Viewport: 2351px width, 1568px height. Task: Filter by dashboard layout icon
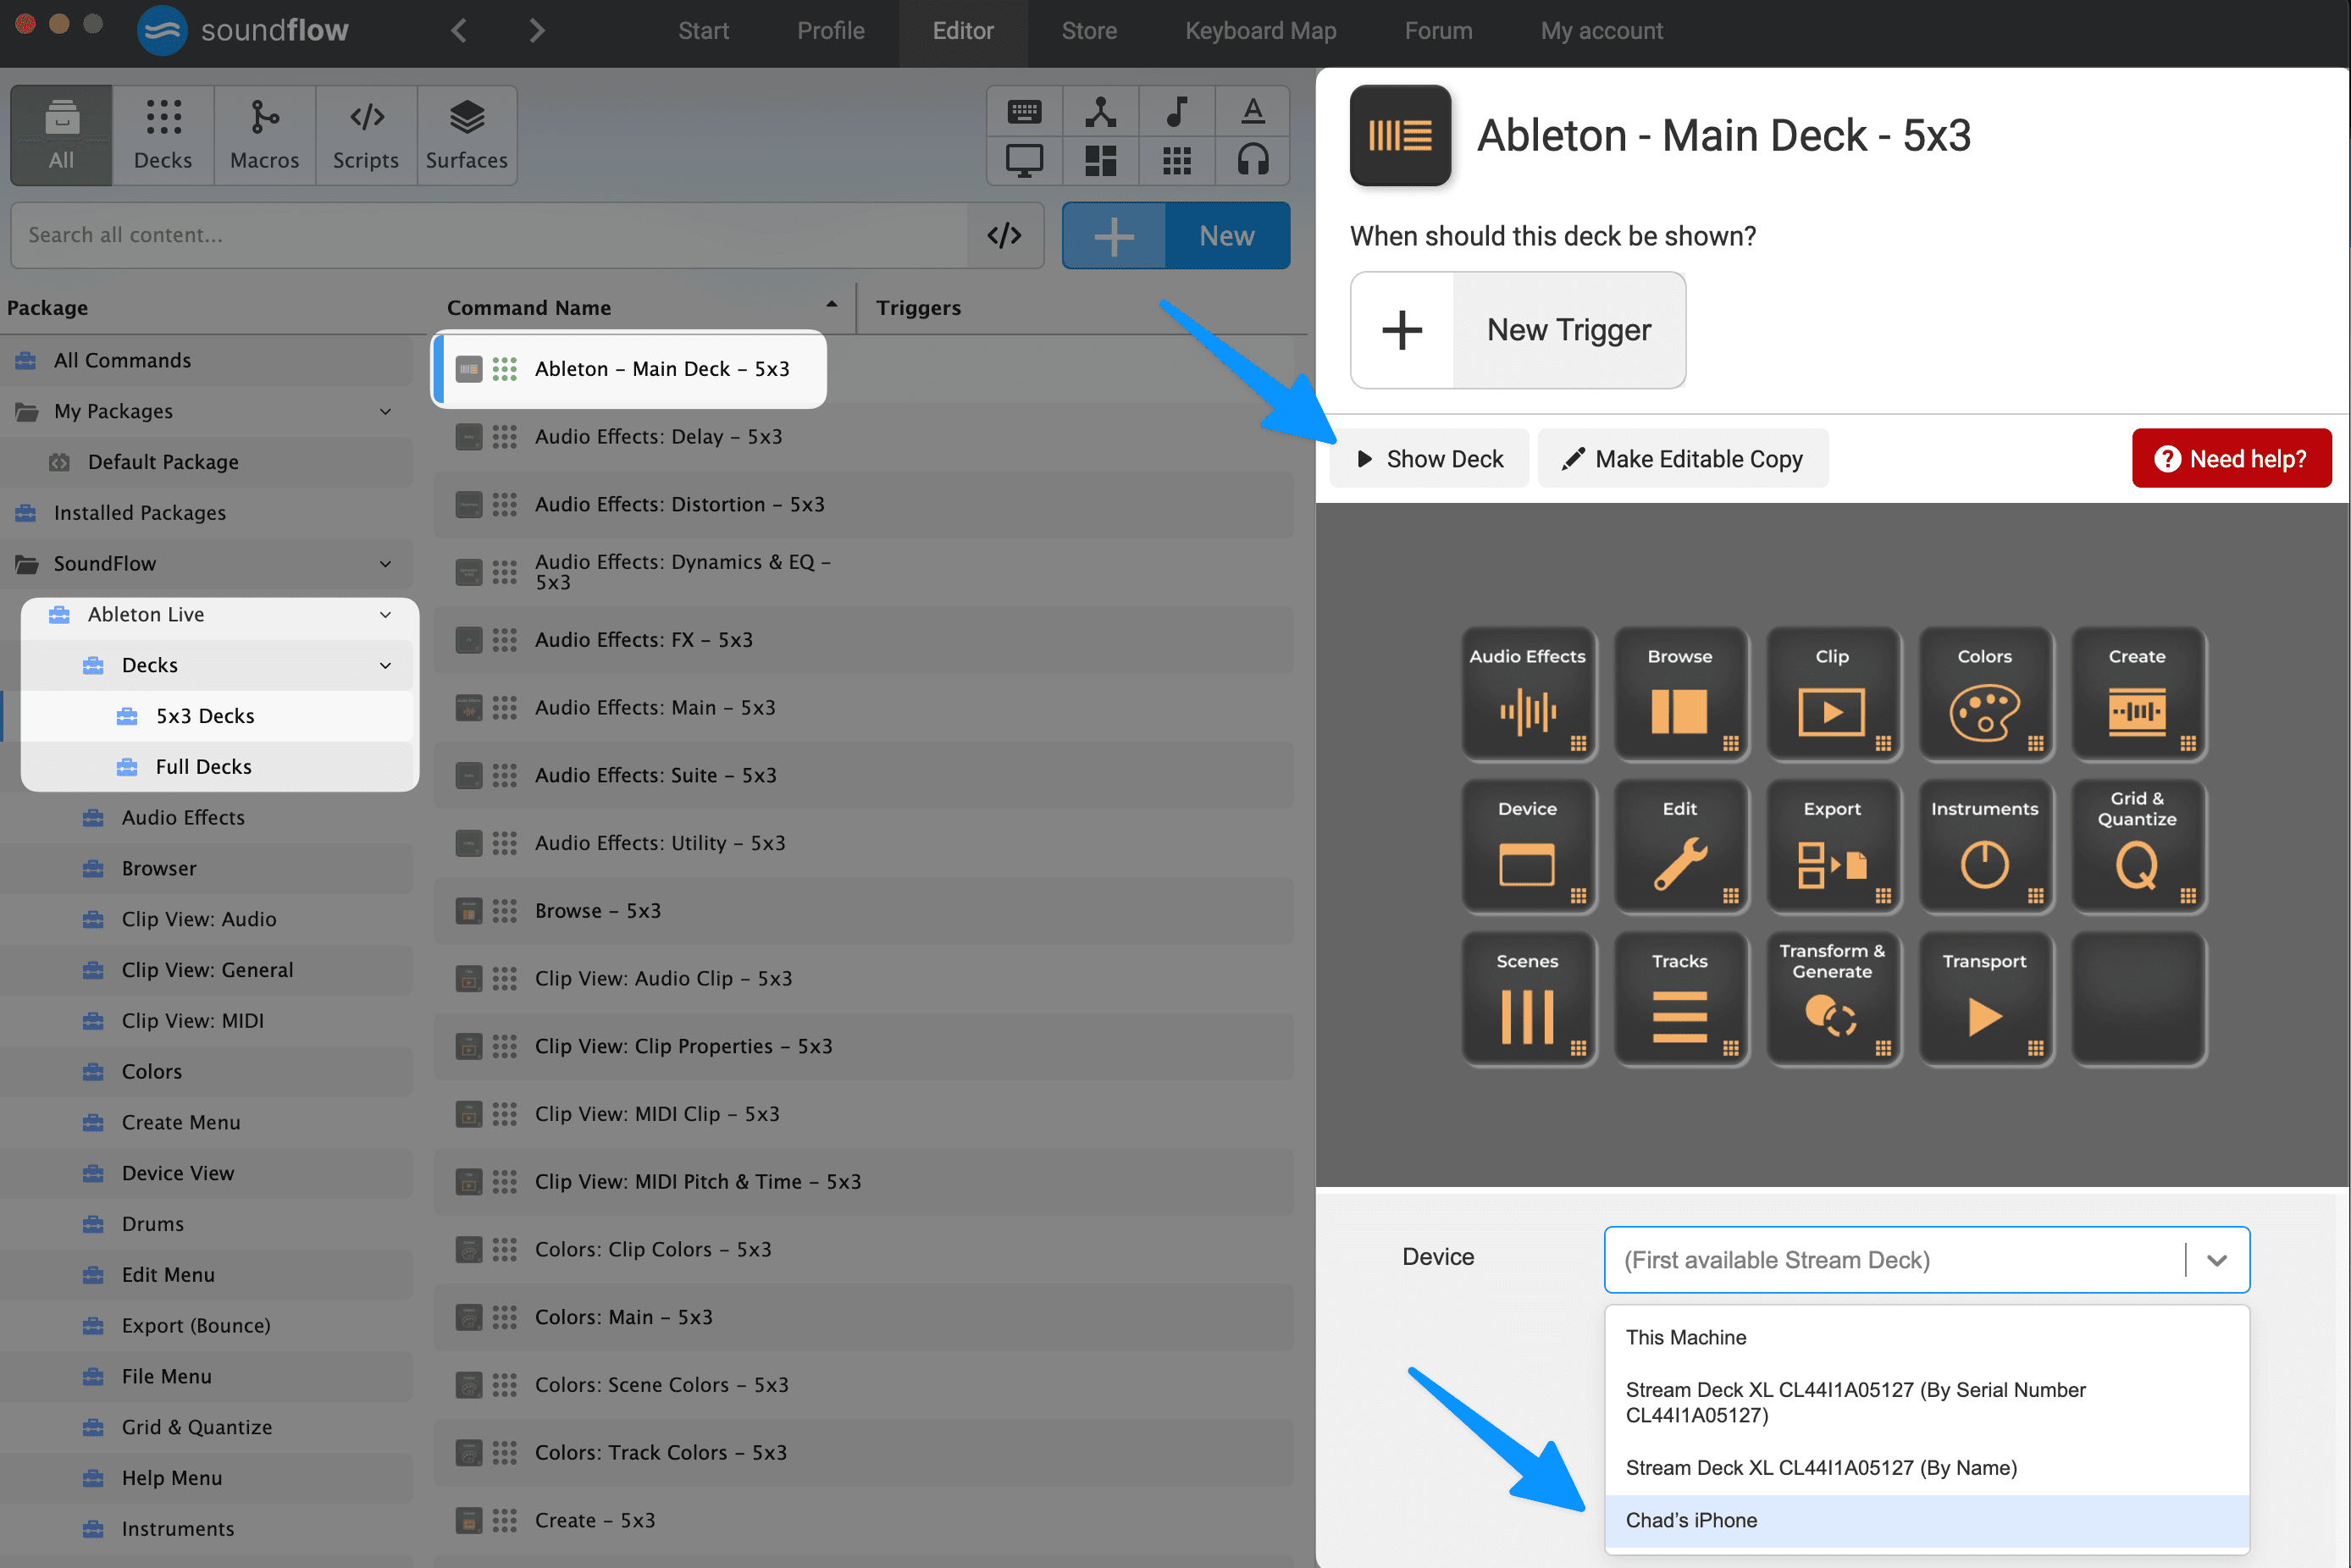(x=1100, y=160)
